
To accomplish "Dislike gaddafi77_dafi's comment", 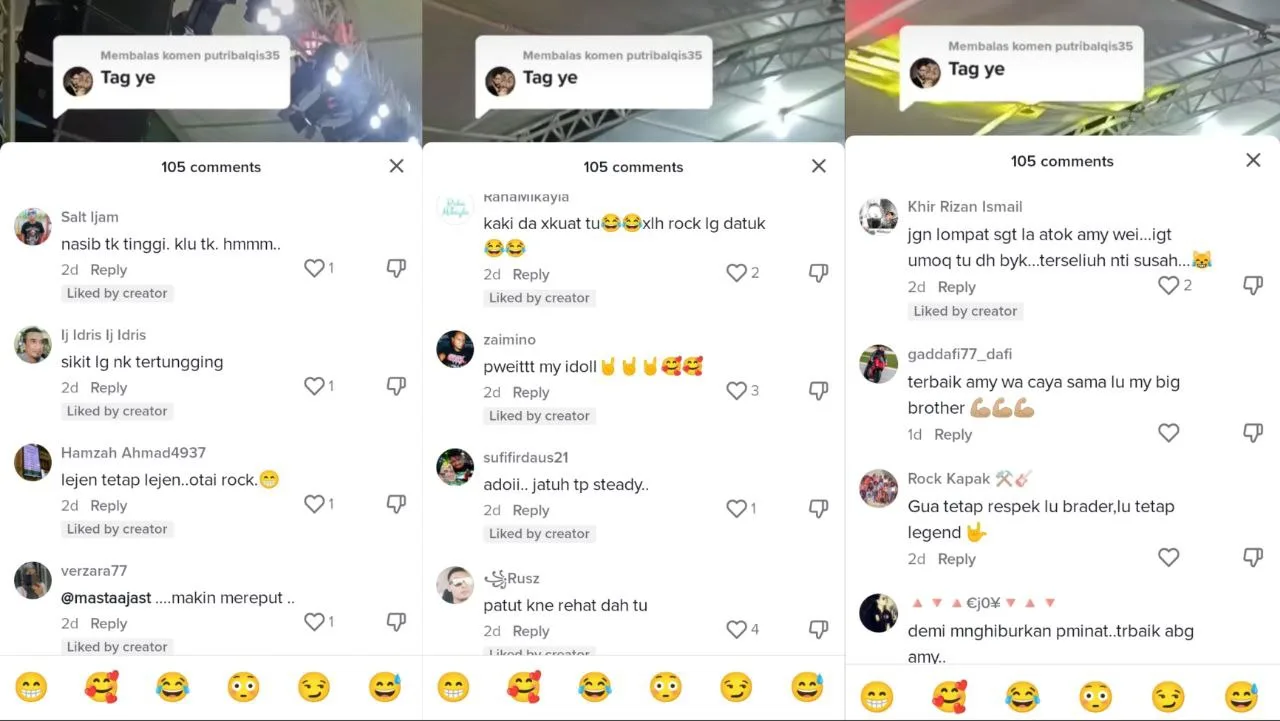I will pos(1252,433).
